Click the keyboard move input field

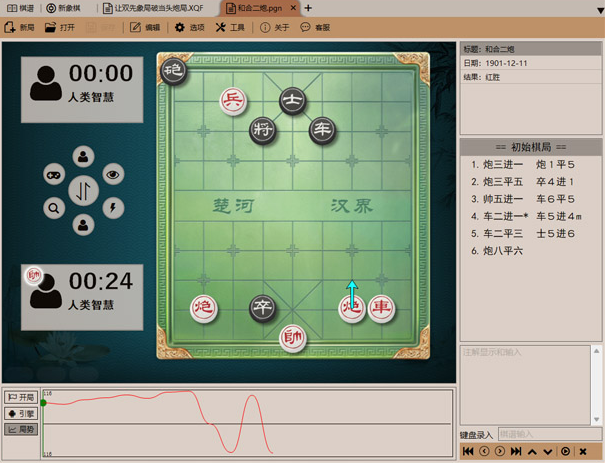535,434
